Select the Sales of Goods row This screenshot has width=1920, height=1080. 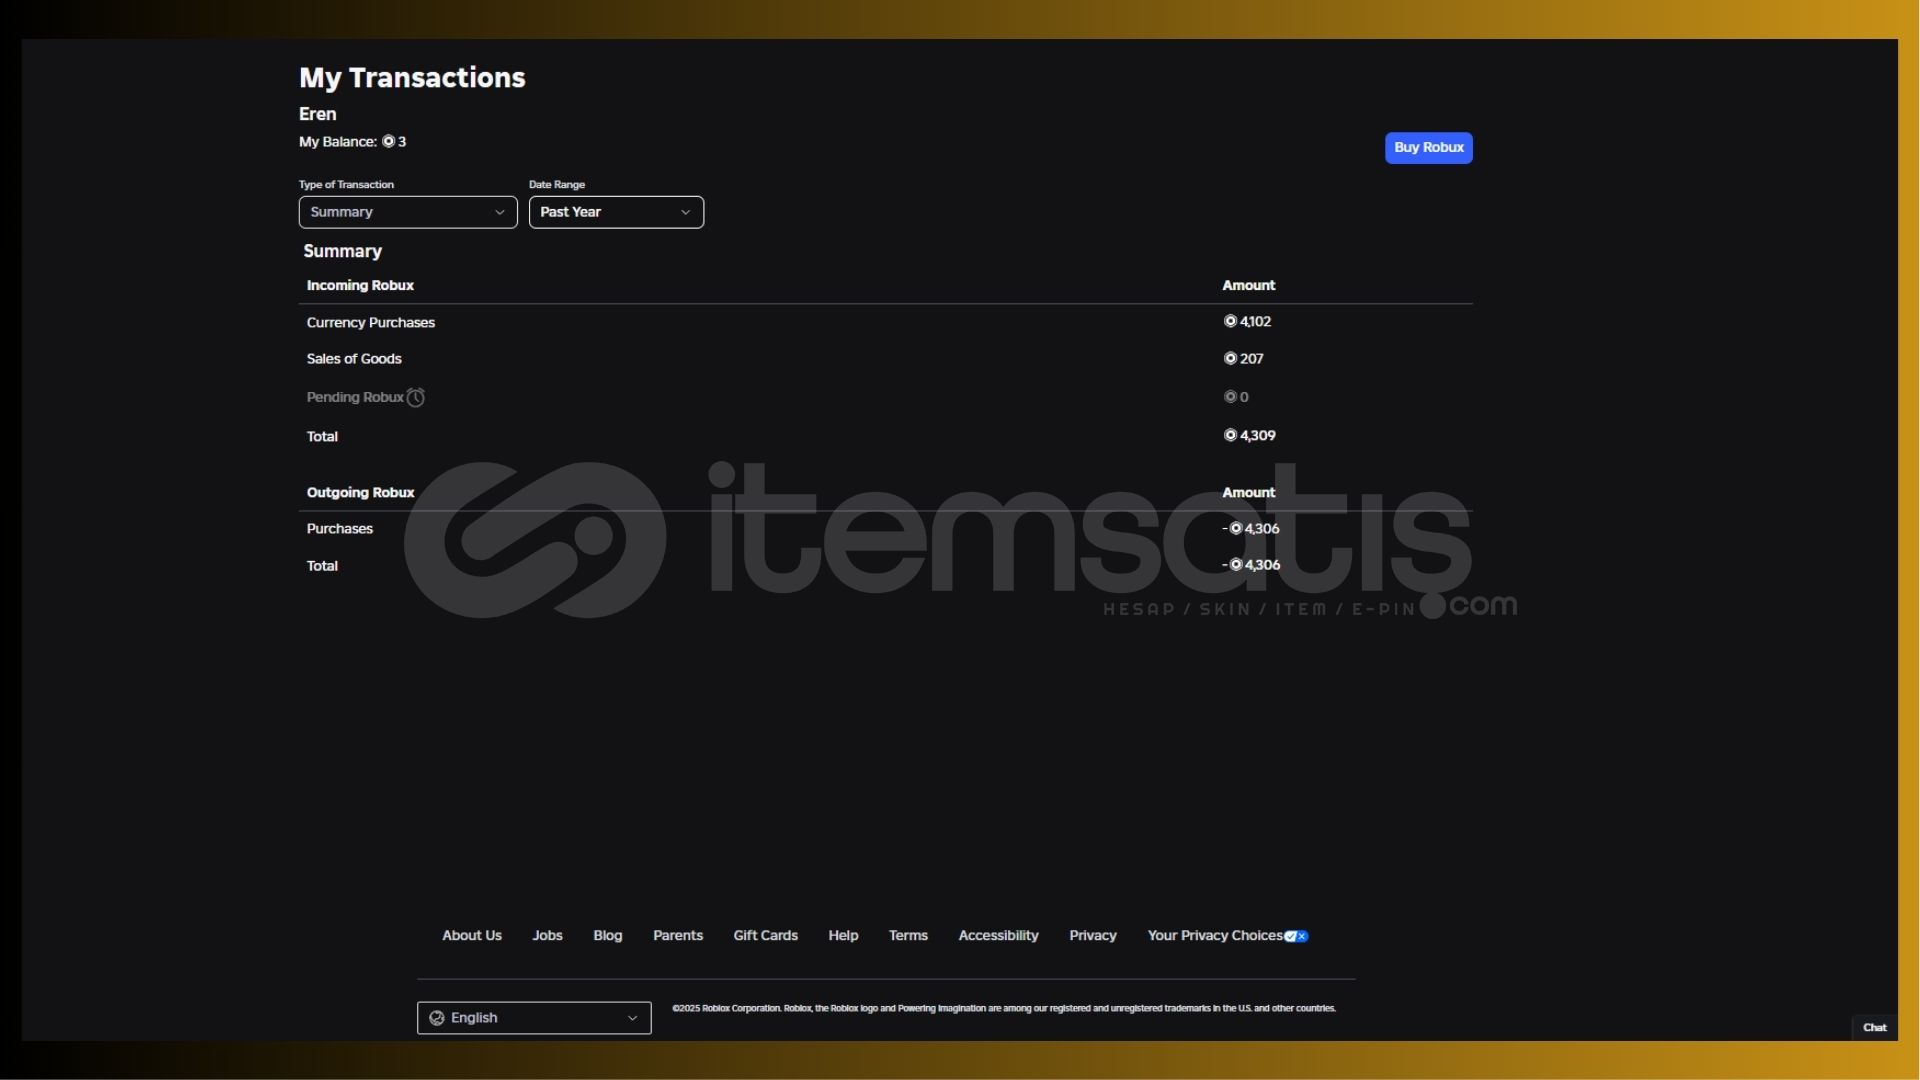coord(886,358)
